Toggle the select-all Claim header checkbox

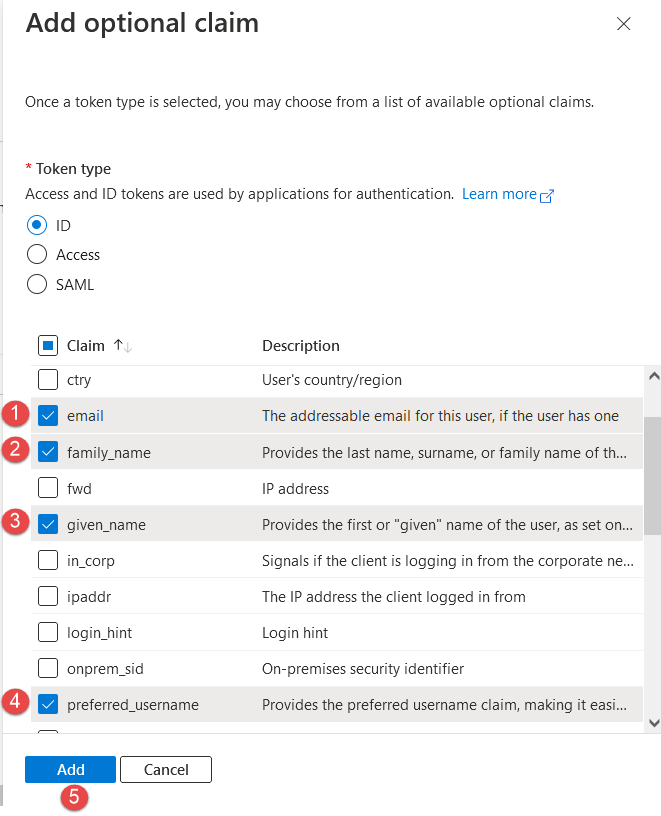click(x=48, y=346)
